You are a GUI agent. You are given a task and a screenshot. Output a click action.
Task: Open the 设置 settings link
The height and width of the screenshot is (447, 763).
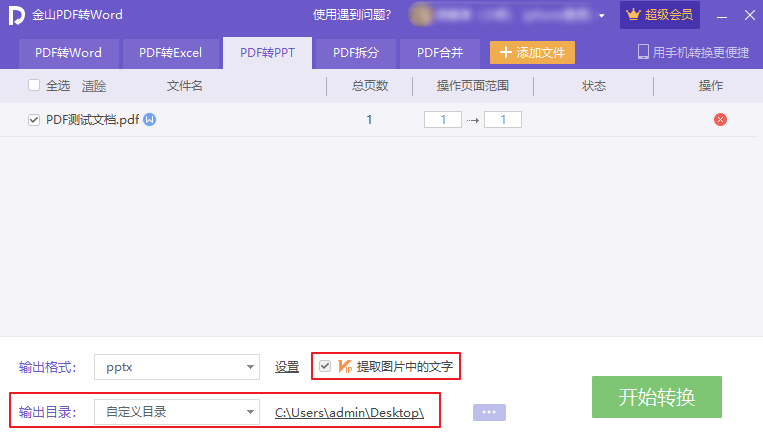point(287,367)
